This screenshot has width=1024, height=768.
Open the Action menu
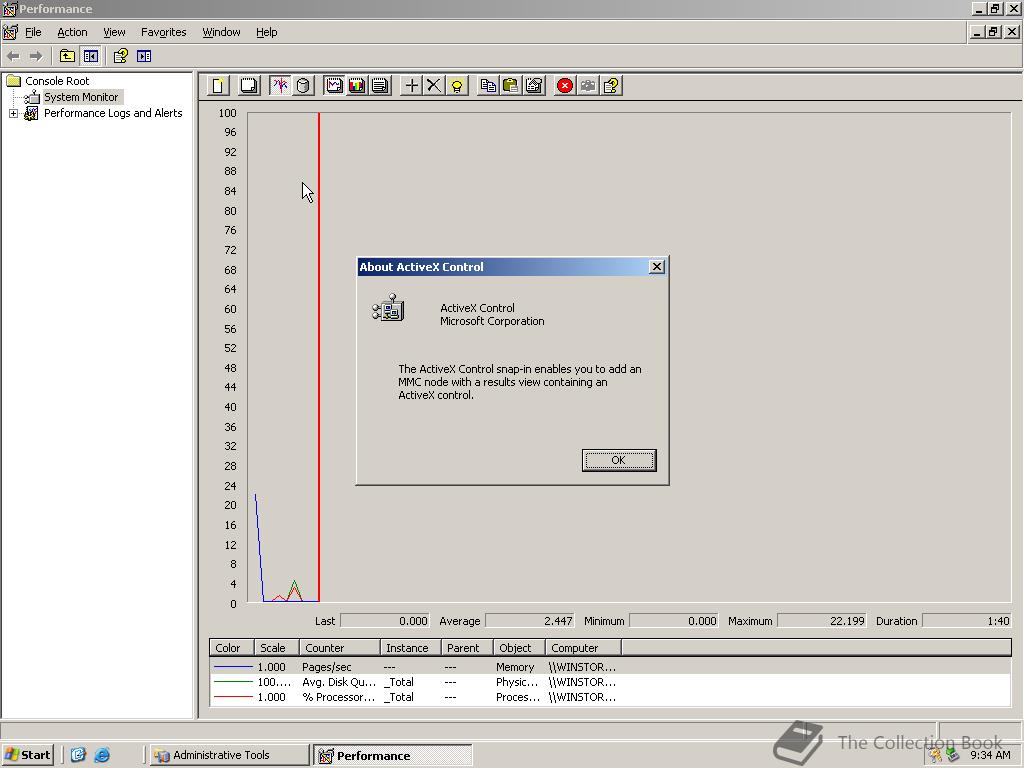click(x=72, y=32)
